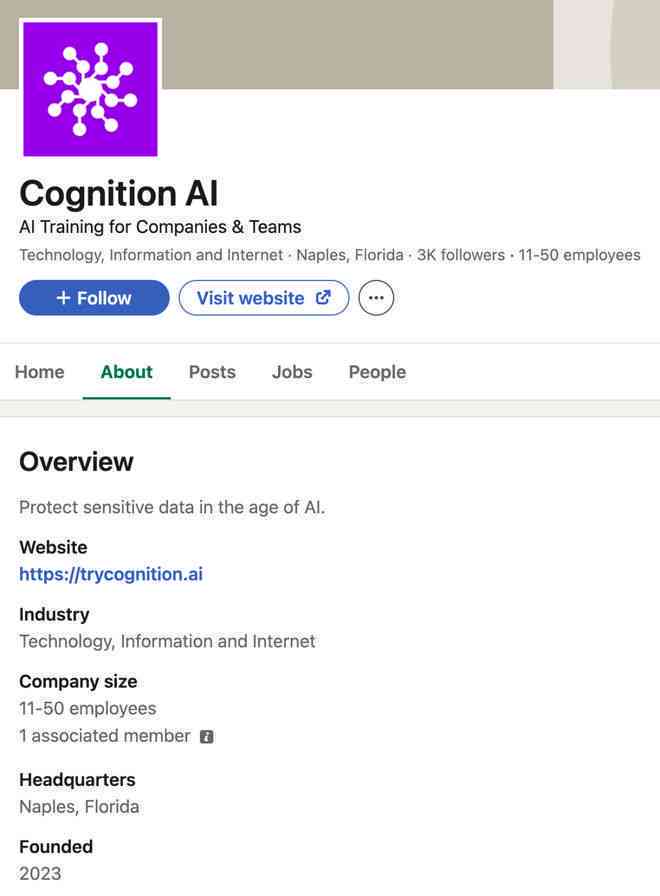The width and height of the screenshot is (660, 896).
Task: Click the 1 associated member text
Action: coord(105,735)
